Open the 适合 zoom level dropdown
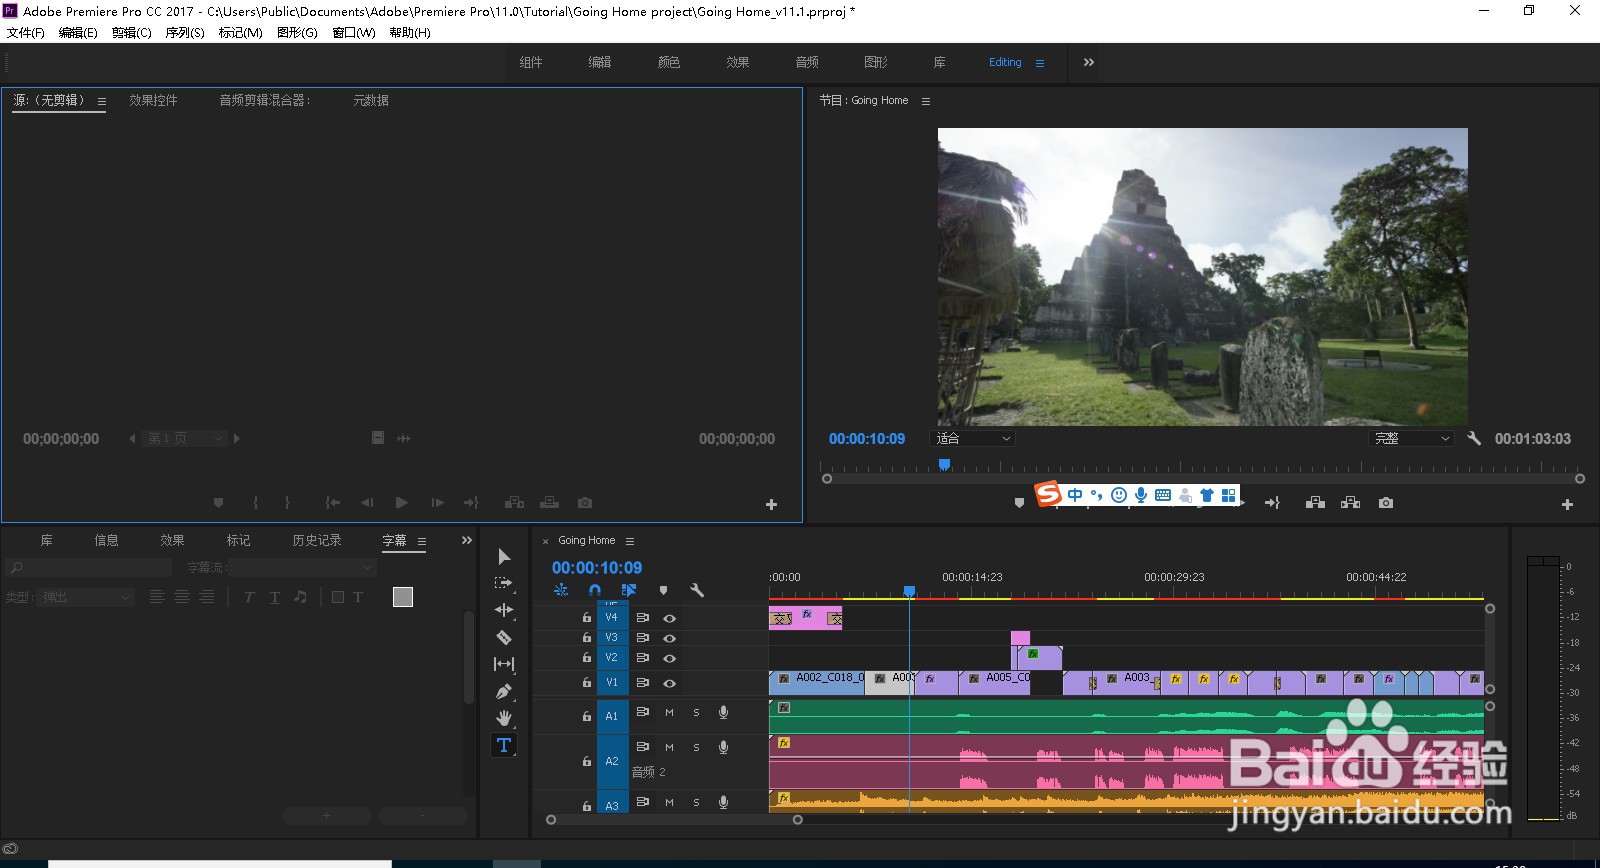Screen dimensions: 1600x868 pos(973,439)
